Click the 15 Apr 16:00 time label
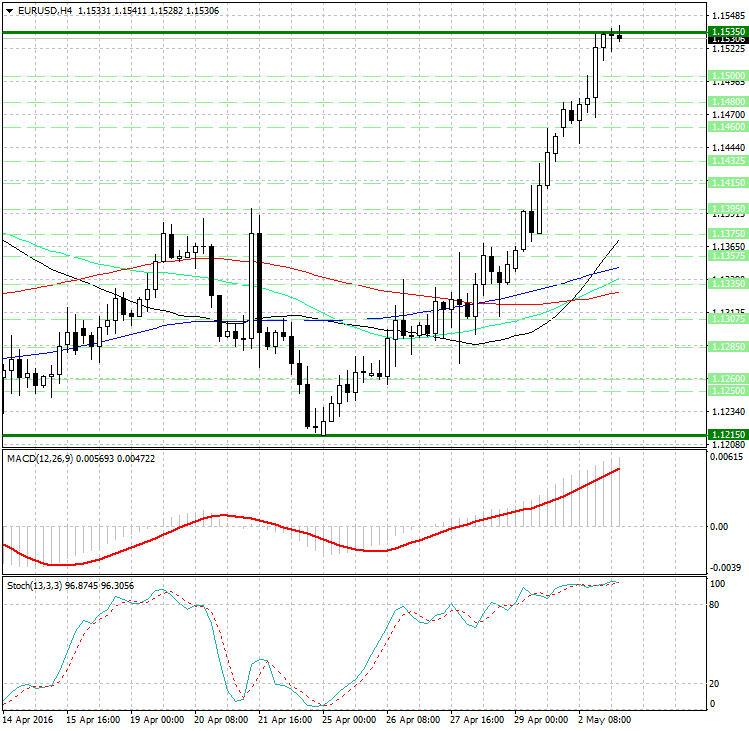Screen dimensions: 749x731 pos(93,720)
